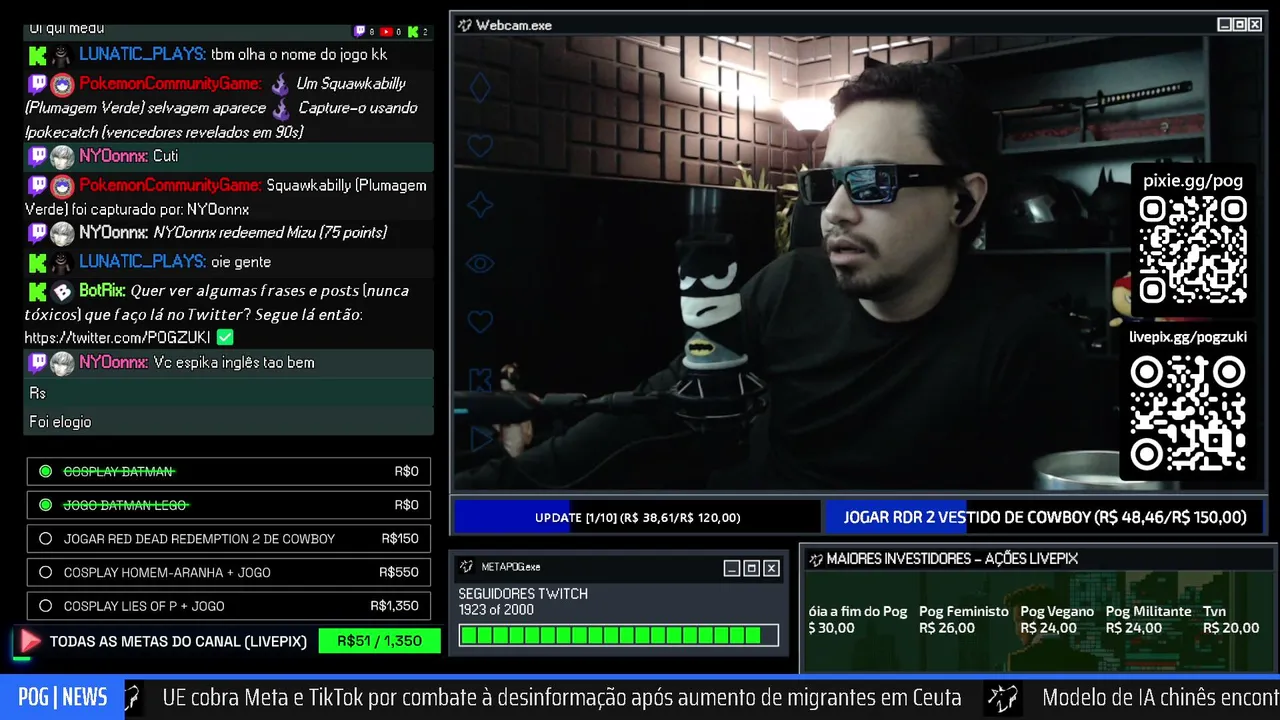Screen dimensions: 1280x720
Task: Click the Kick badge beside BotRix
Action: click(x=37, y=291)
